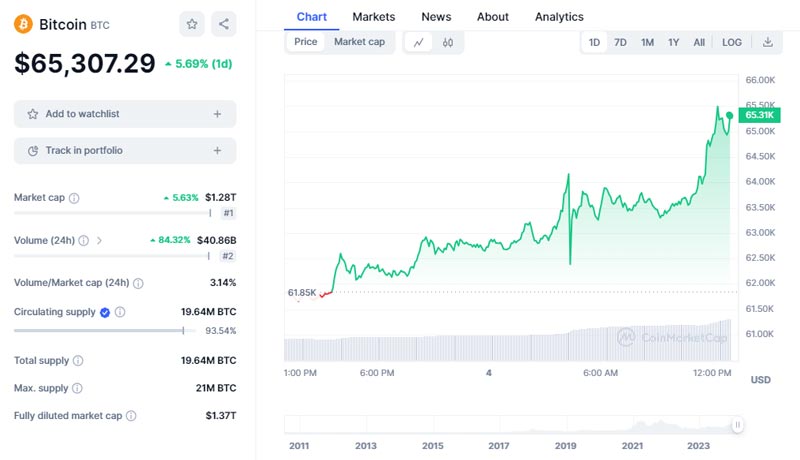Click the $1.37T fully diluted value

coord(221,416)
